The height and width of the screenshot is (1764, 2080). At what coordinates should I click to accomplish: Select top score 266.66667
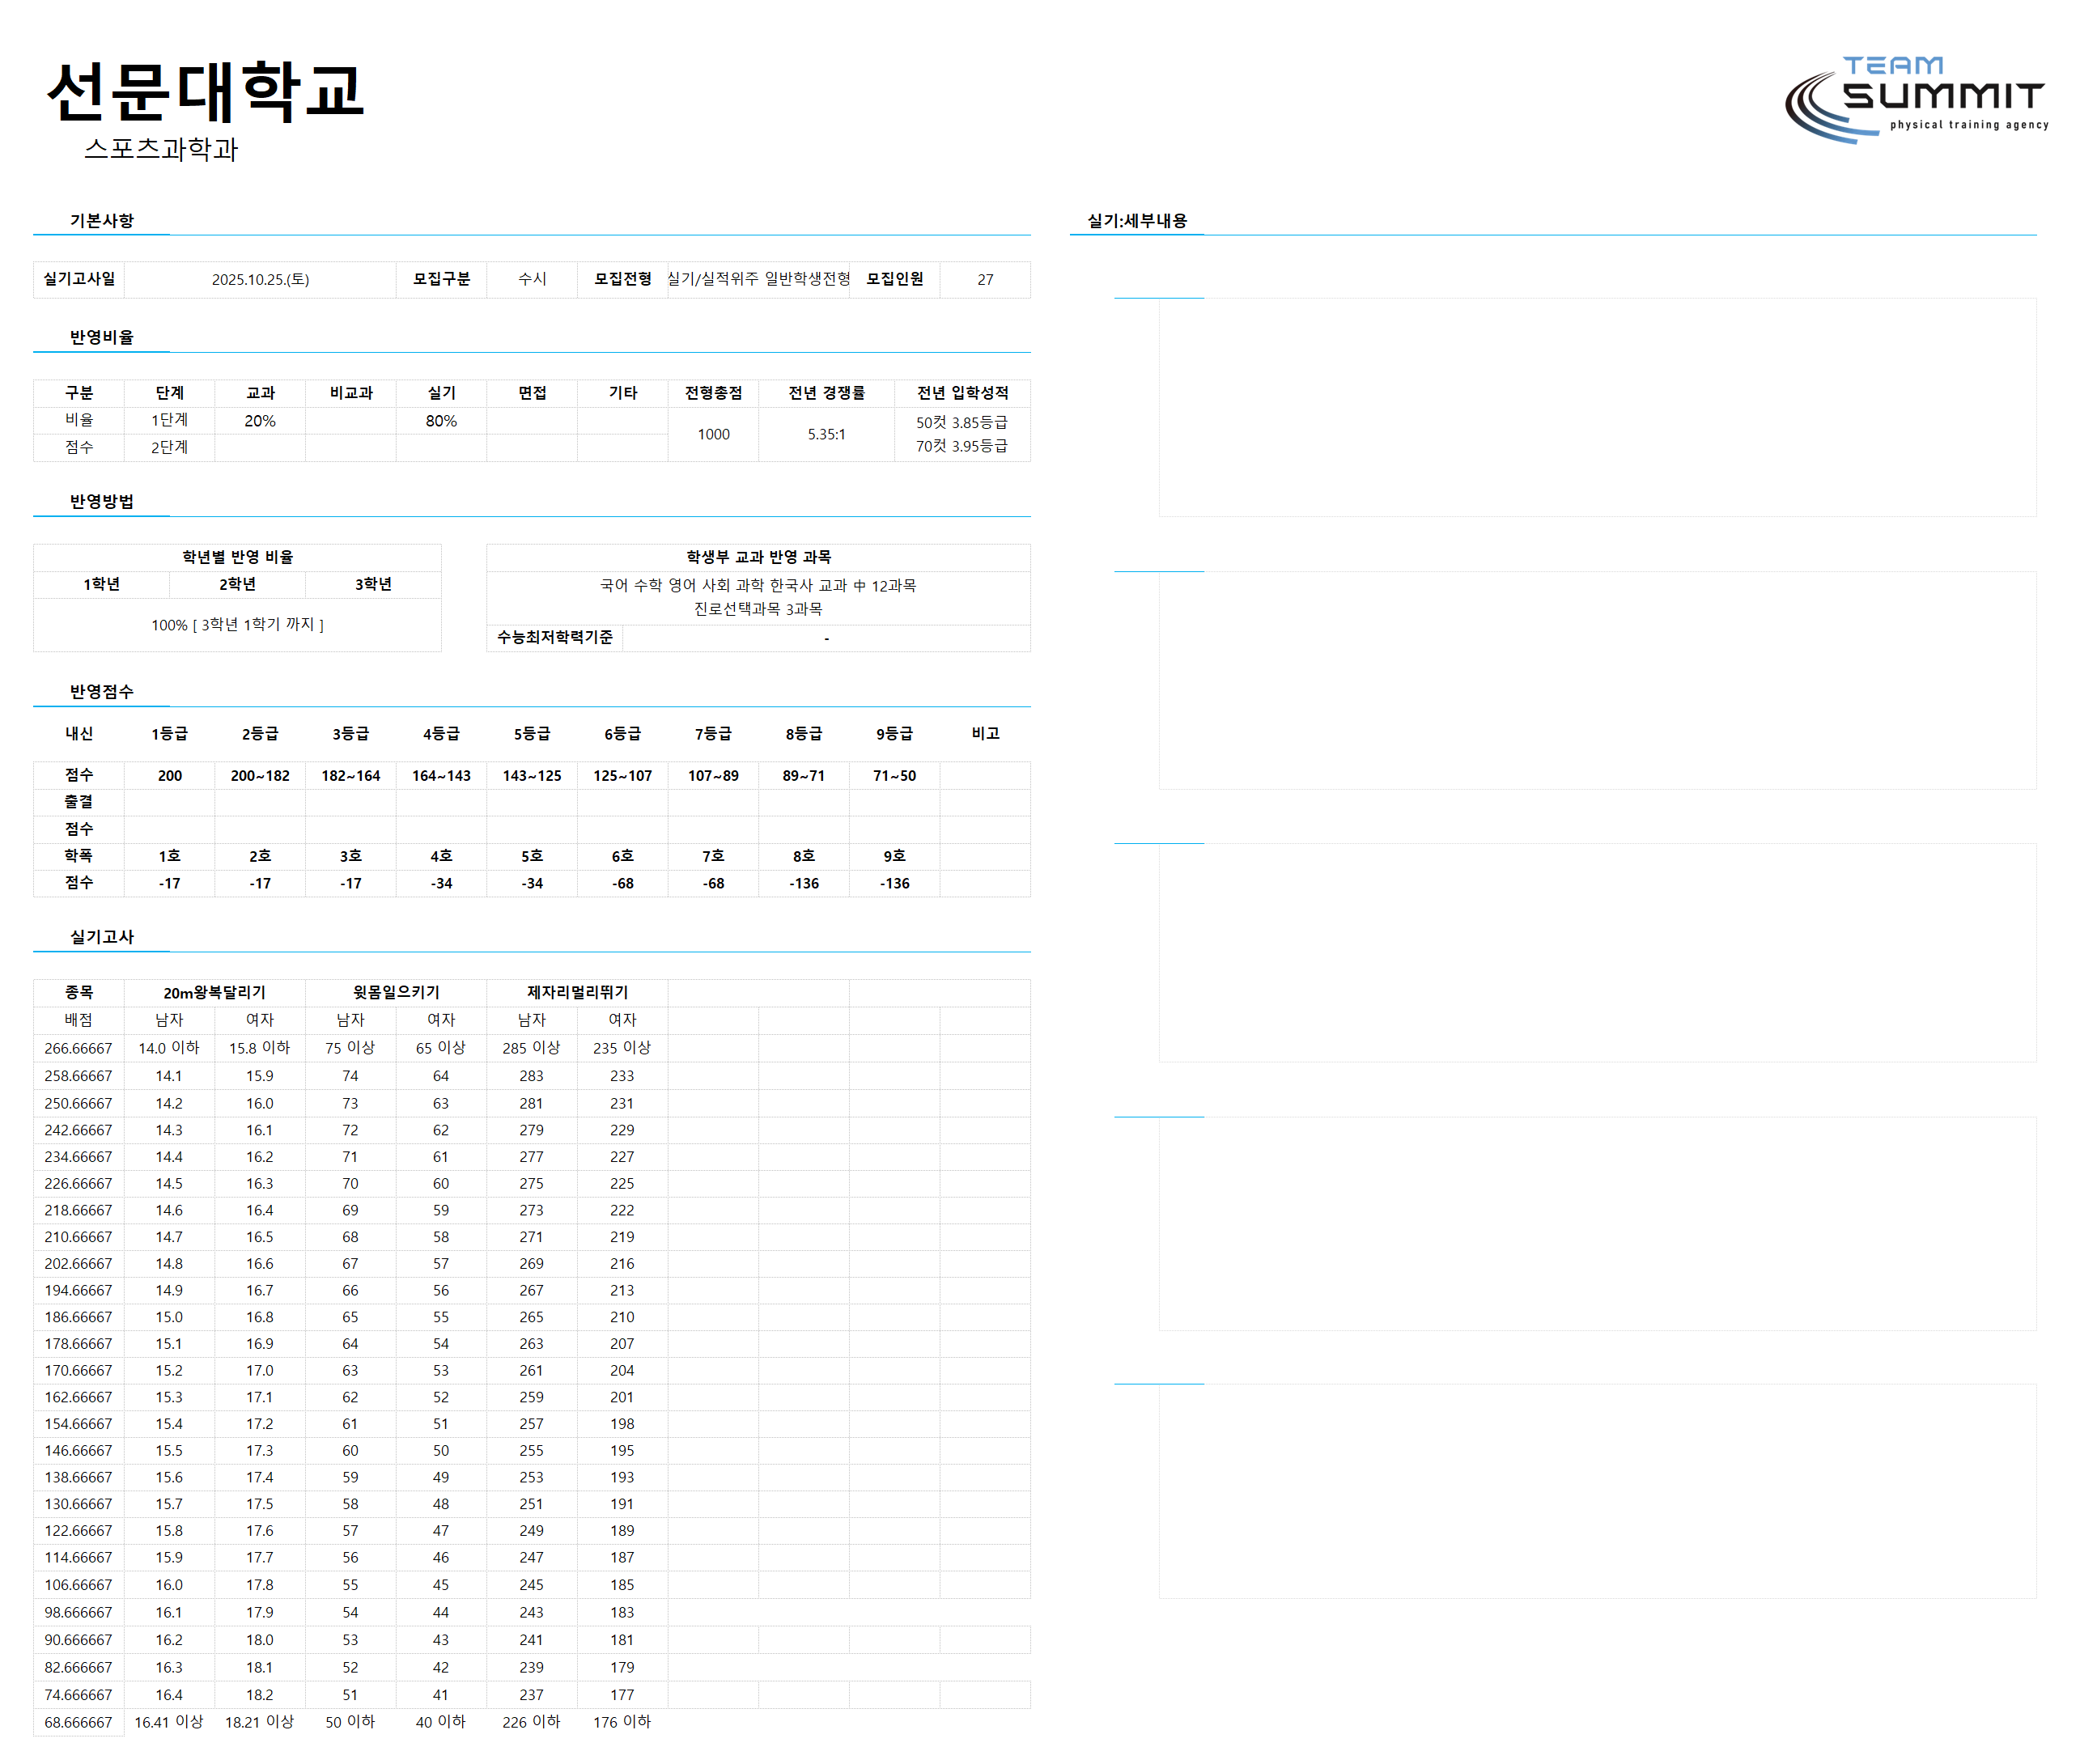pyautogui.click(x=78, y=1049)
